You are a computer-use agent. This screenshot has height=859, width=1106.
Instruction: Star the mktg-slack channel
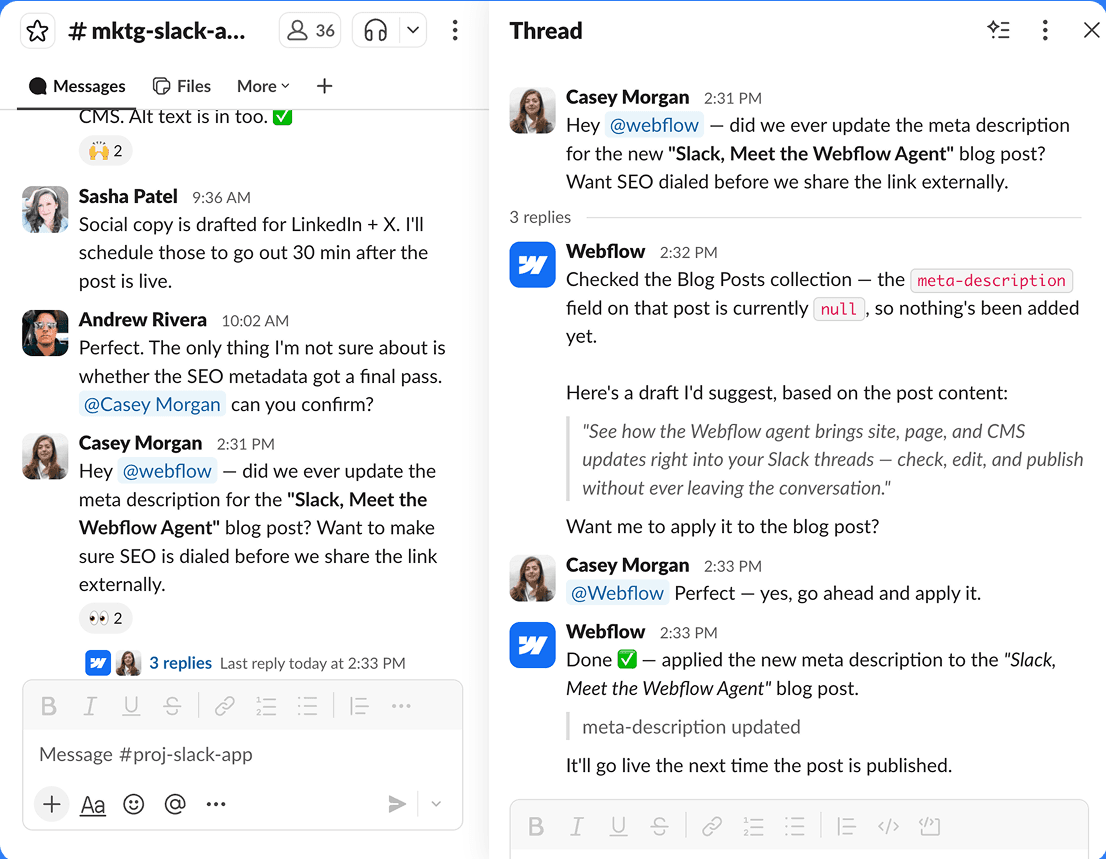click(x=37, y=31)
